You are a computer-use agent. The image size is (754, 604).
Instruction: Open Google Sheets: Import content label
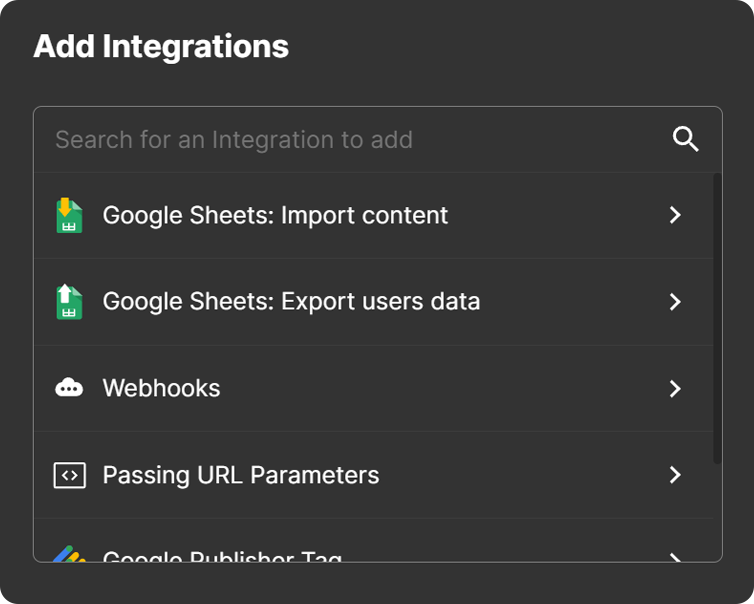click(x=275, y=215)
